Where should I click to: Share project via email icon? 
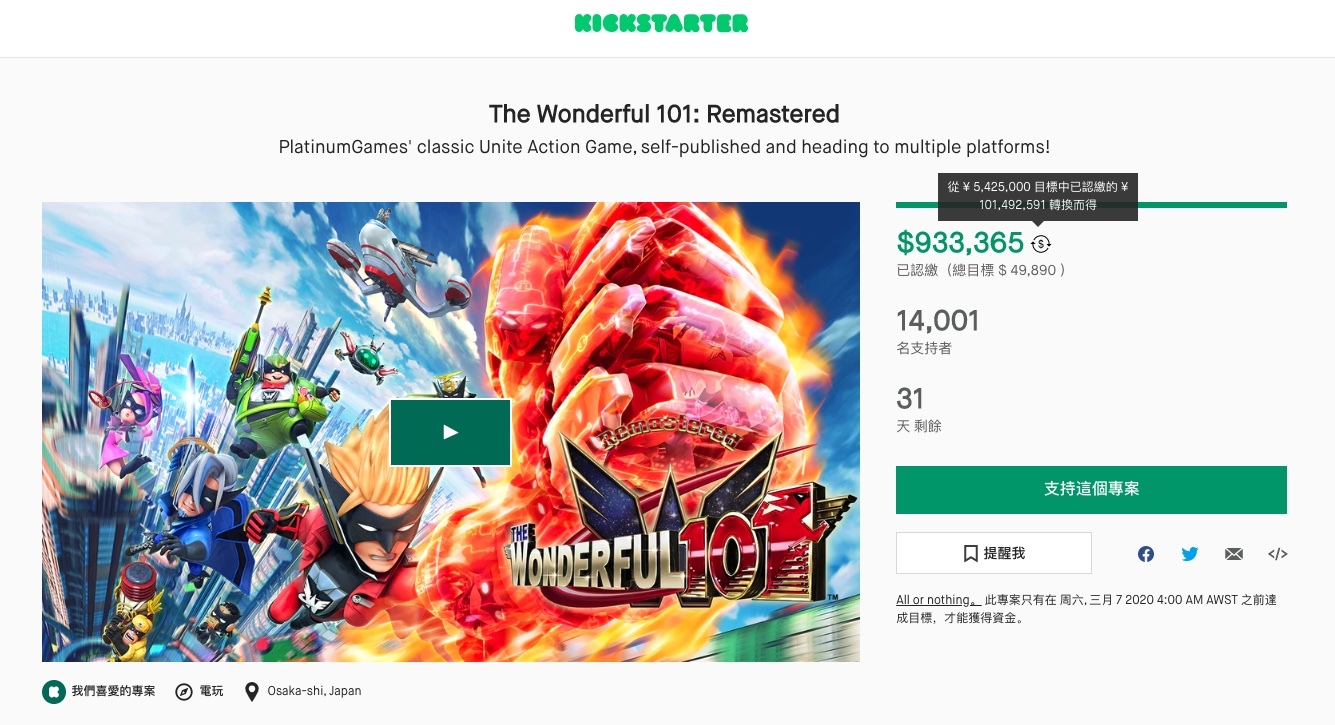pyautogui.click(x=1234, y=554)
